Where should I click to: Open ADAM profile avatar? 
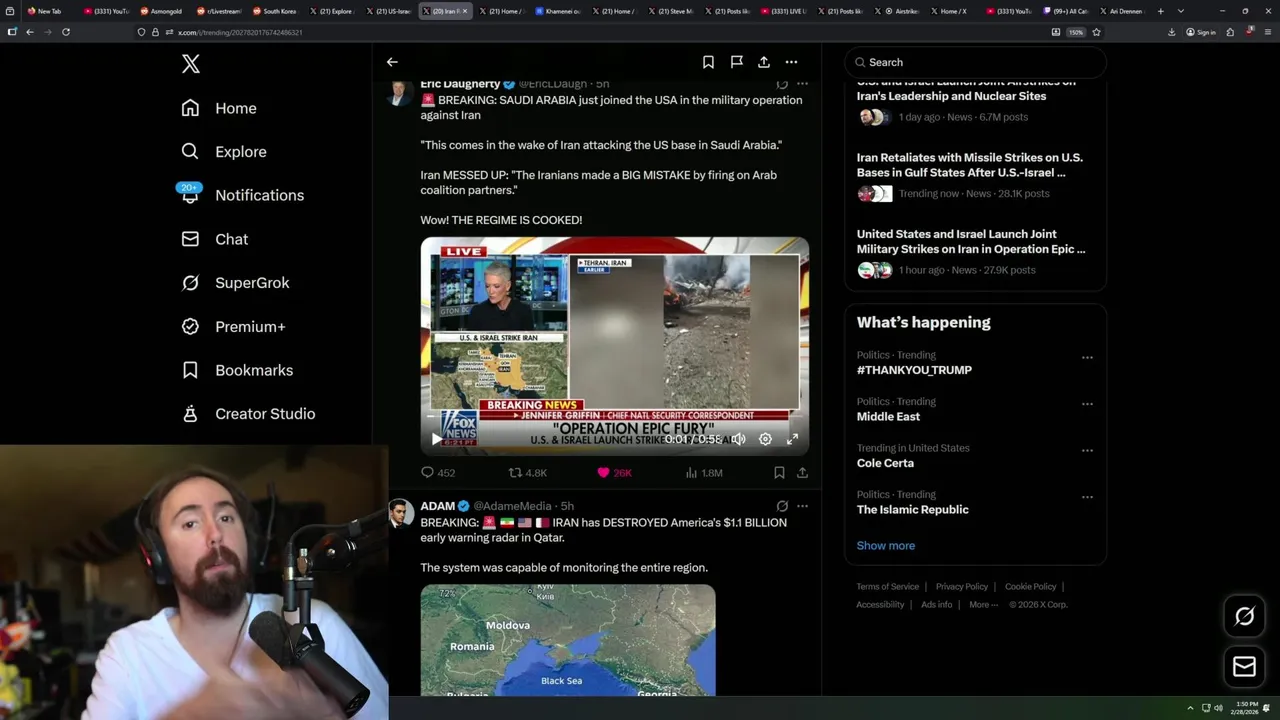click(x=401, y=513)
